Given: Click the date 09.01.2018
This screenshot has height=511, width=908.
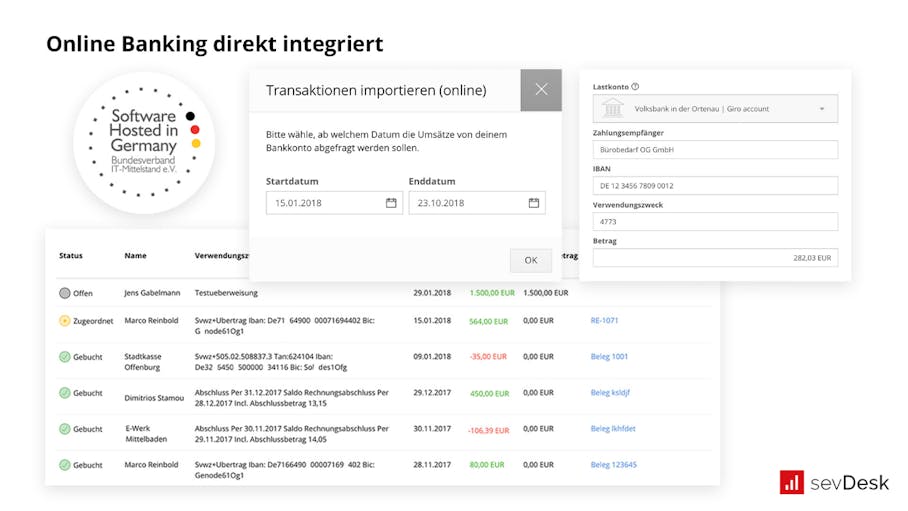Looking at the screenshot, I should tap(432, 356).
